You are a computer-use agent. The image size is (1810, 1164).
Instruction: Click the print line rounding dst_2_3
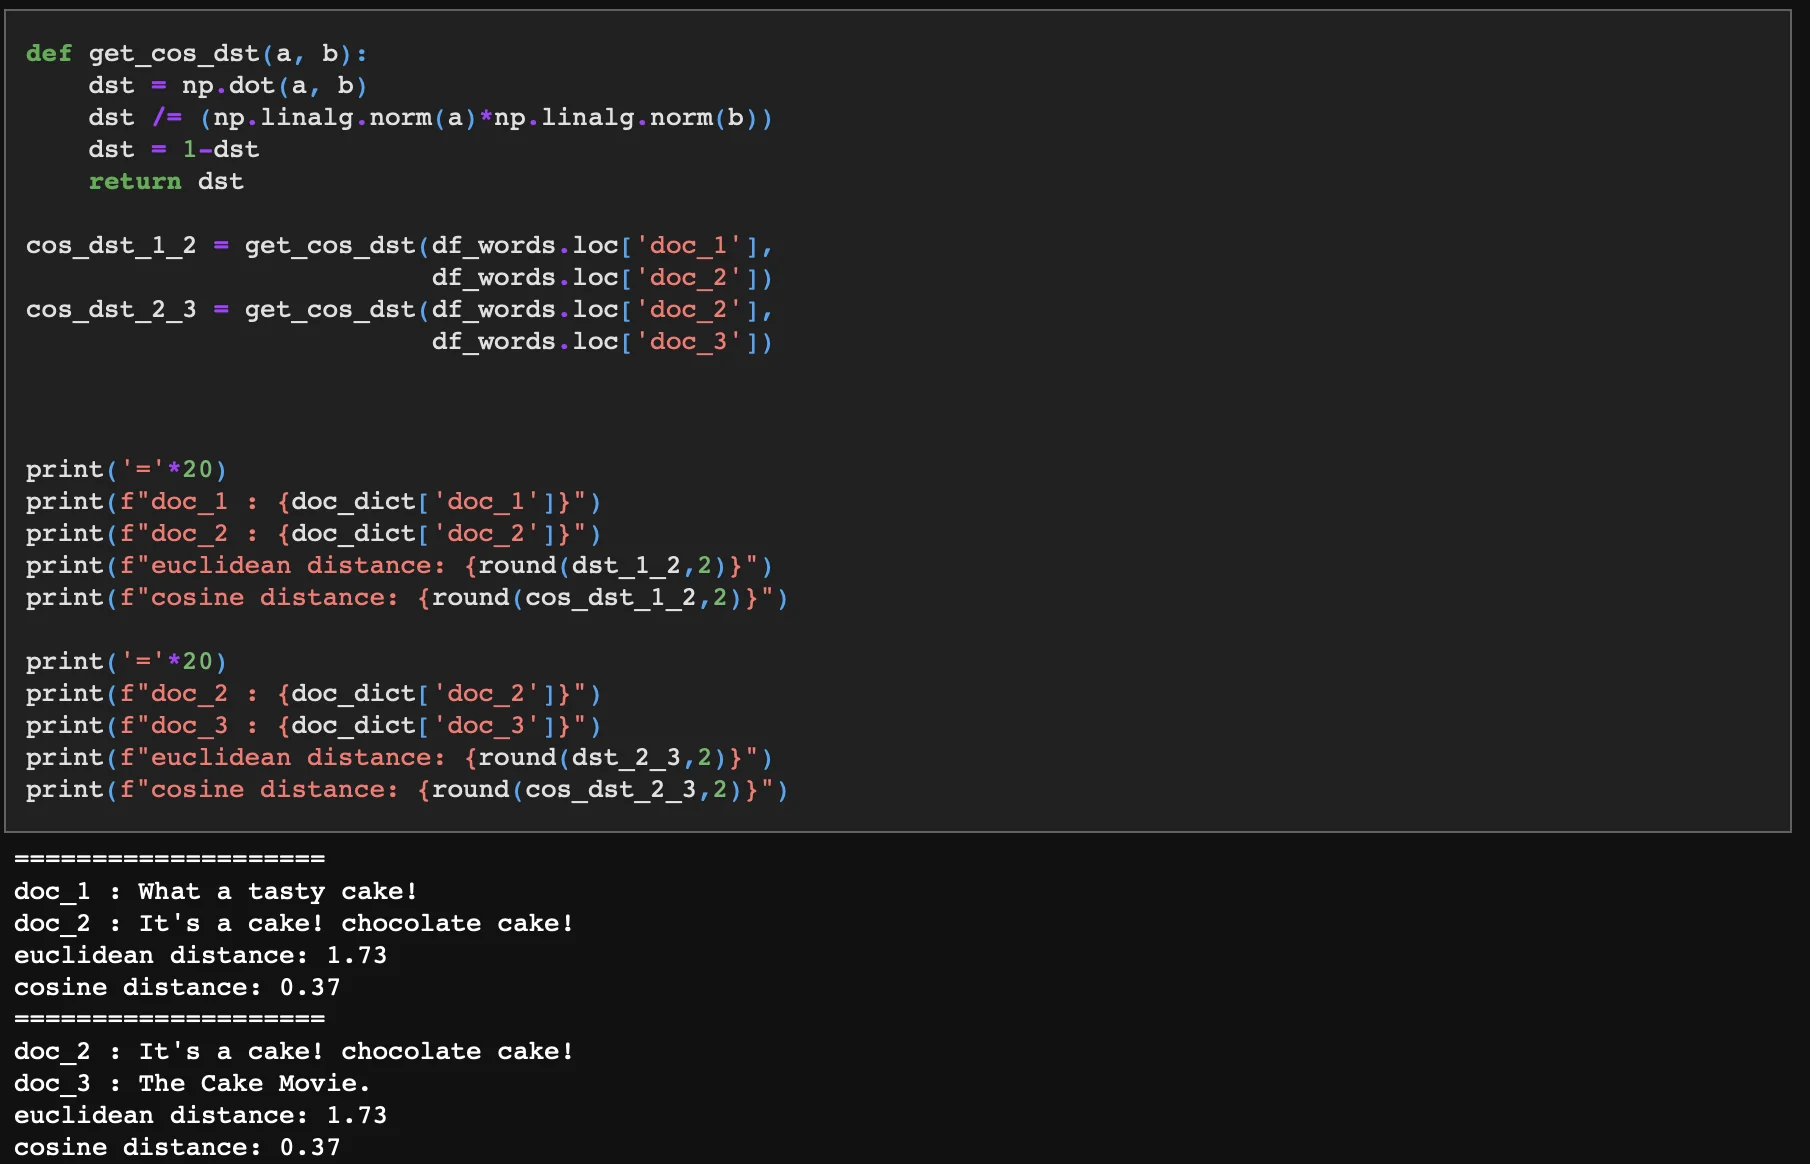click(x=399, y=758)
